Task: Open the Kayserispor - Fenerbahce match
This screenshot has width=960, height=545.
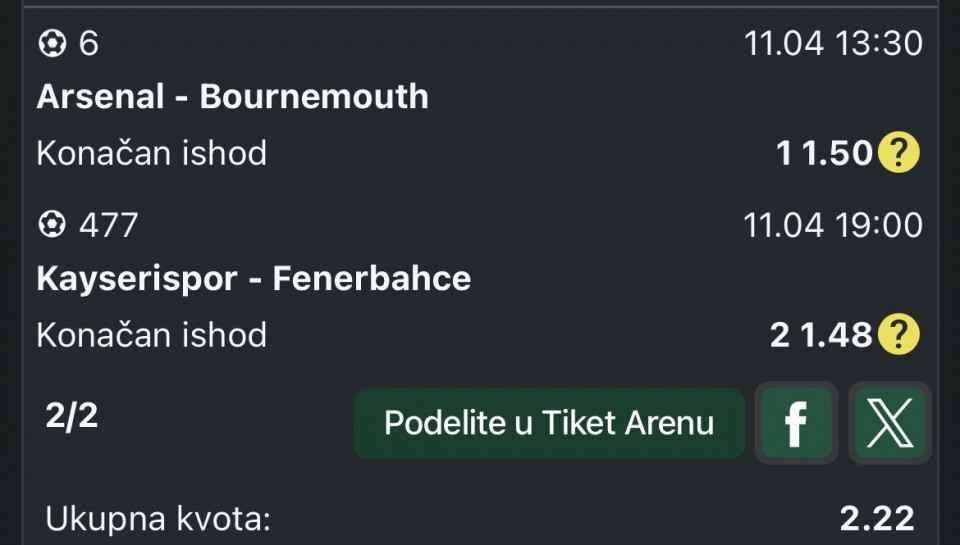Action: coord(253,278)
